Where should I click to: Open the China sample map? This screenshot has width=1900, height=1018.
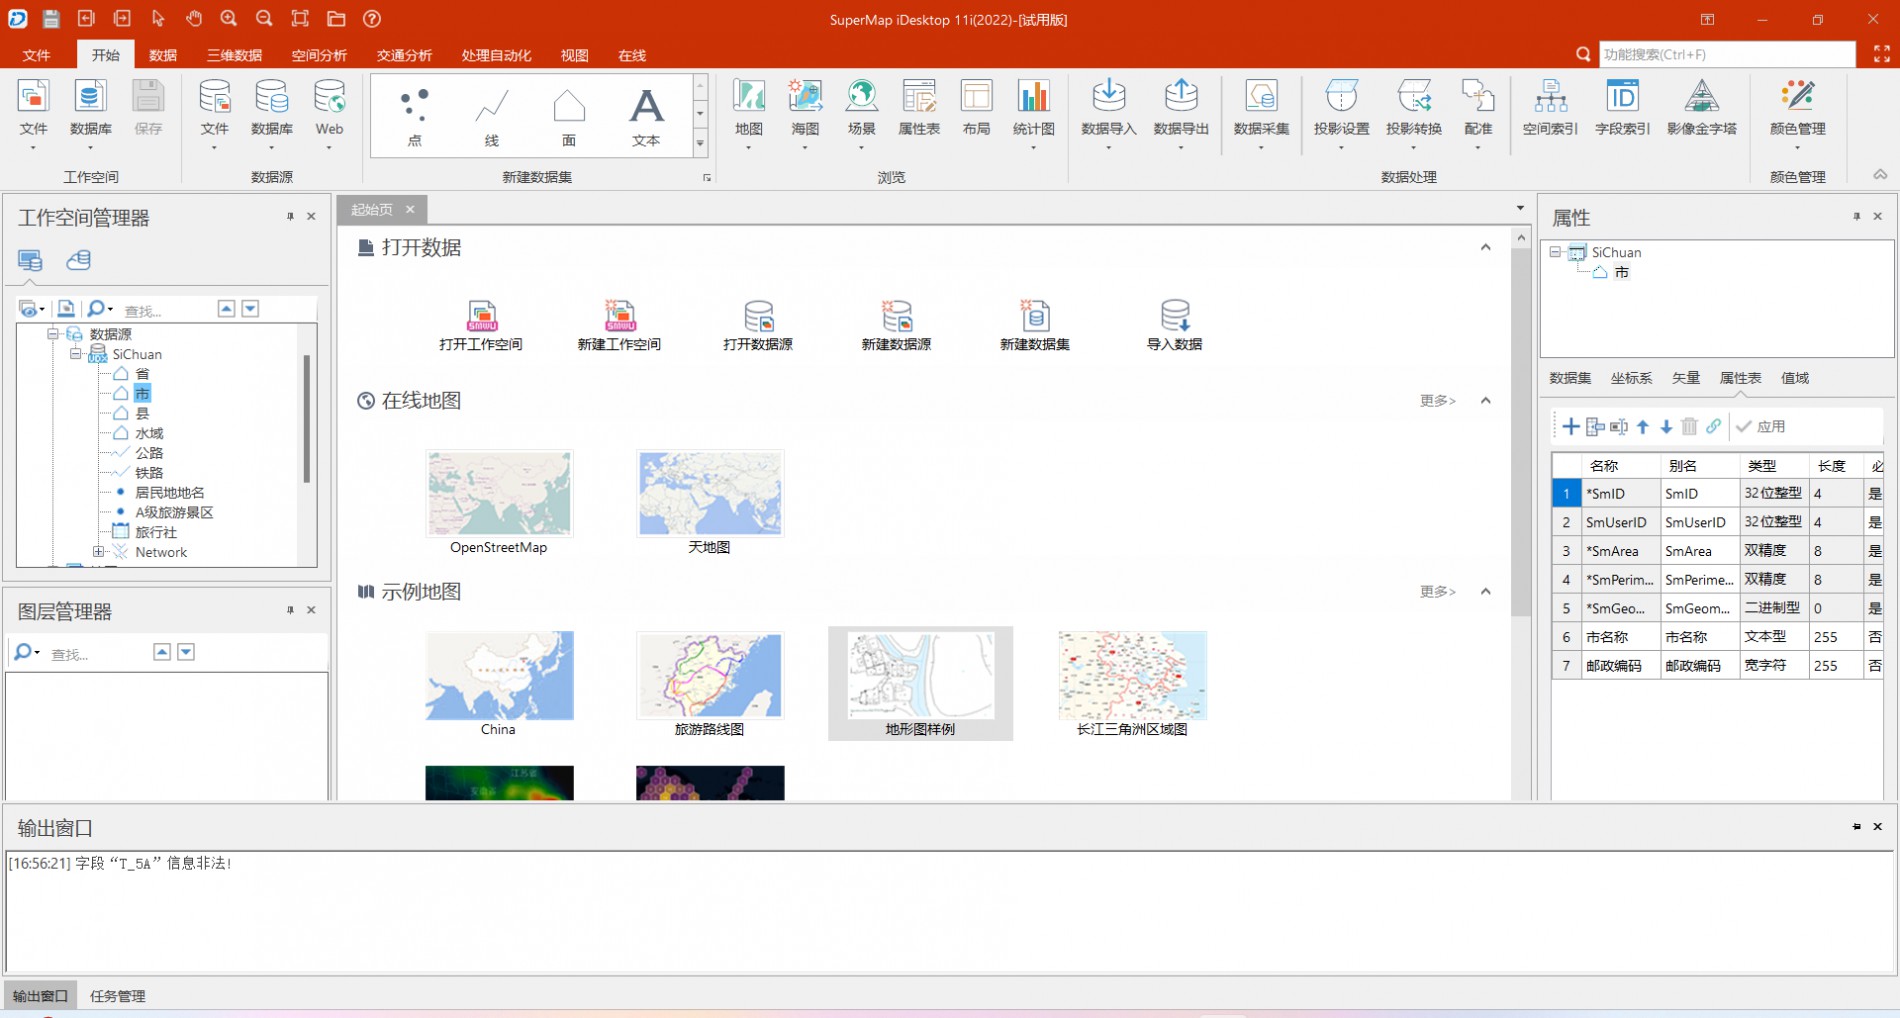[499, 675]
